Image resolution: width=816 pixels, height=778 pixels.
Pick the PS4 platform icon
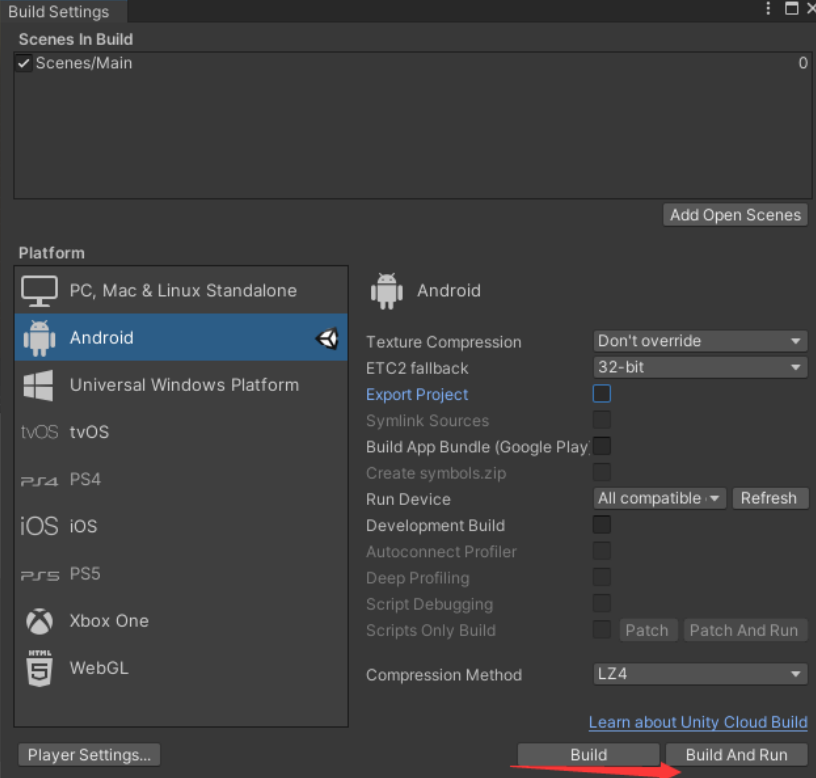pos(39,480)
